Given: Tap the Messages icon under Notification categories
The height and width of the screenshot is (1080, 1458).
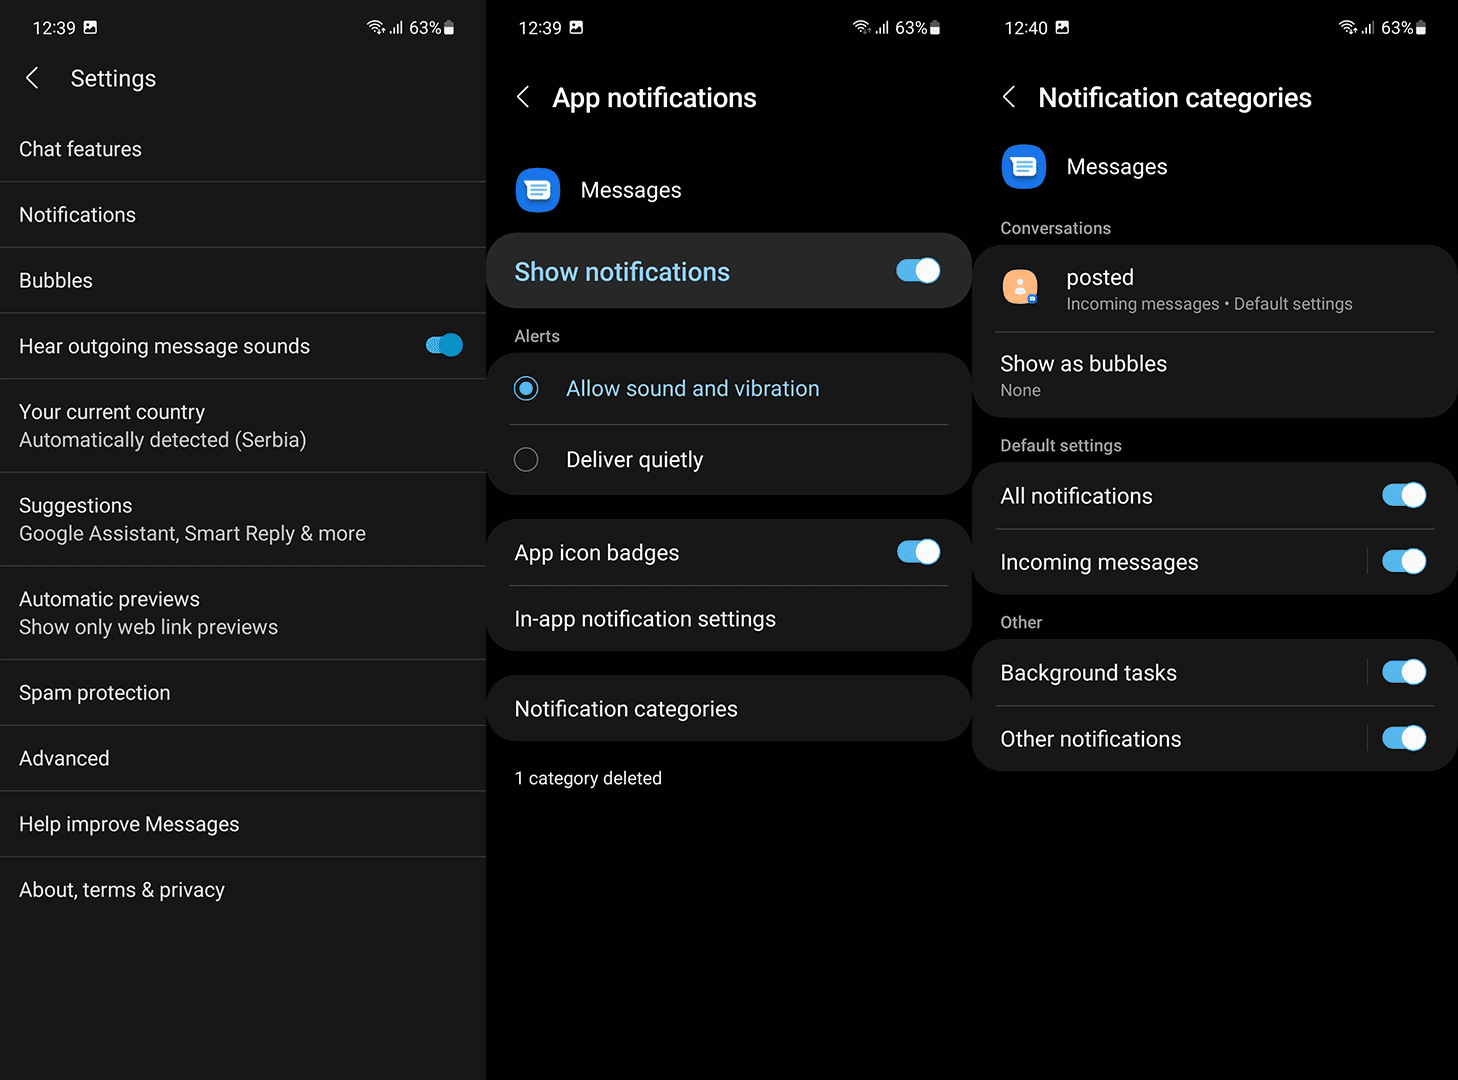Looking at the screenshot, I should [x=1023, y=167].
